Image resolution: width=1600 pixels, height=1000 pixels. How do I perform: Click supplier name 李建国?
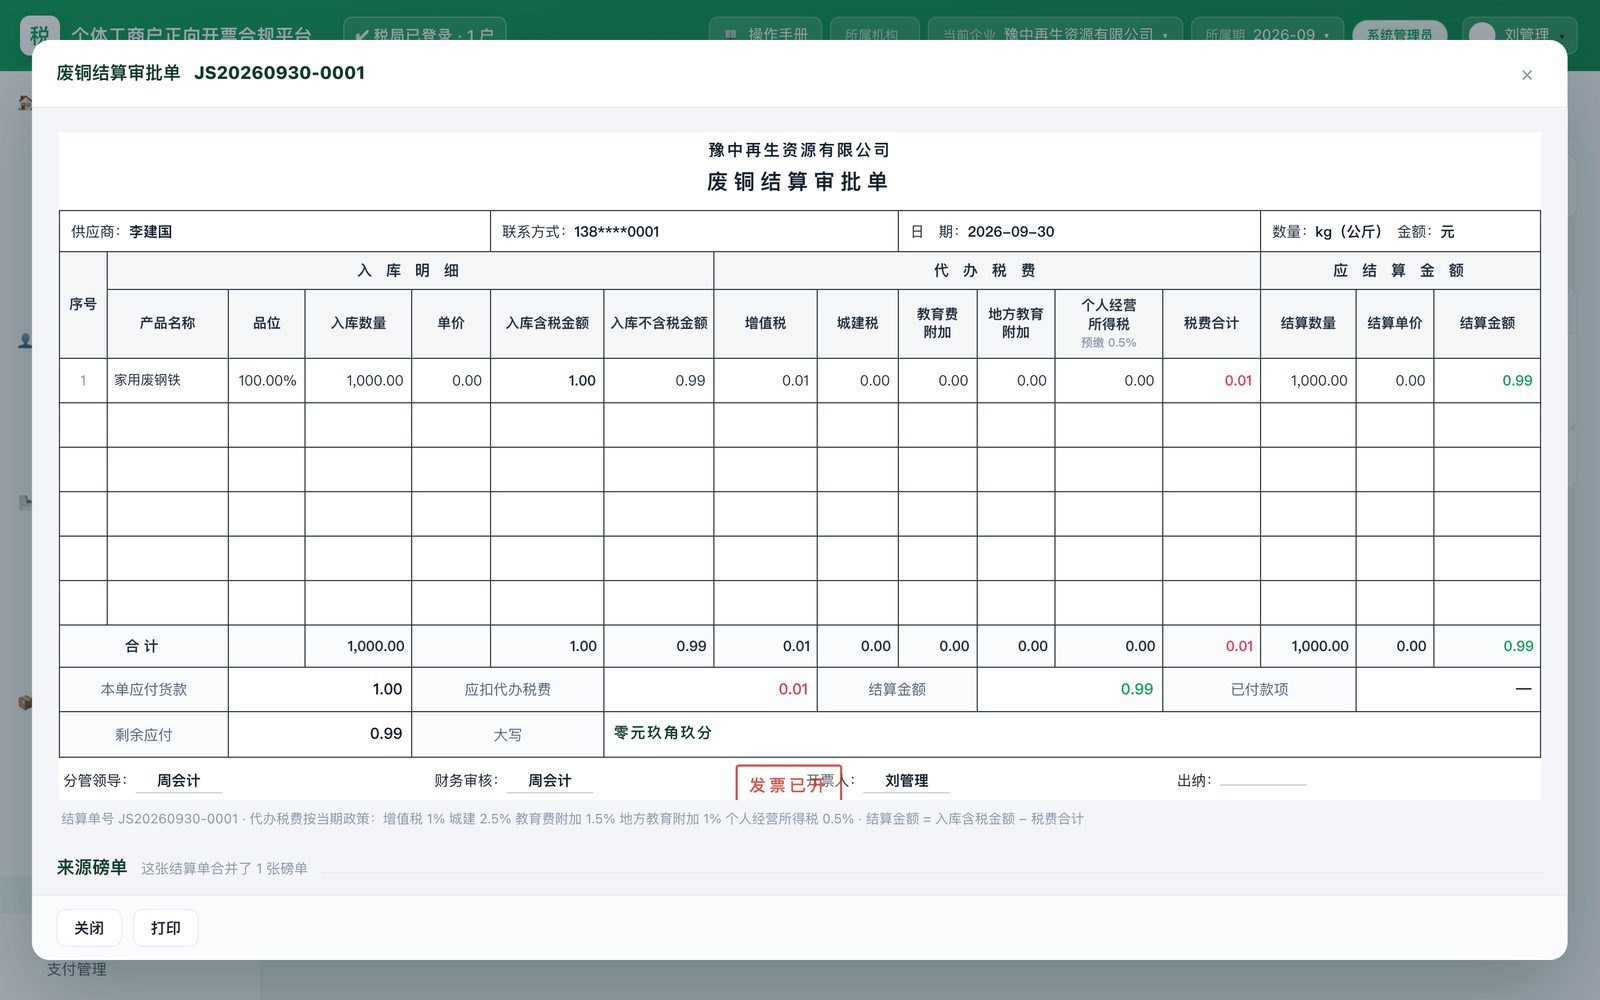(151, 232)
